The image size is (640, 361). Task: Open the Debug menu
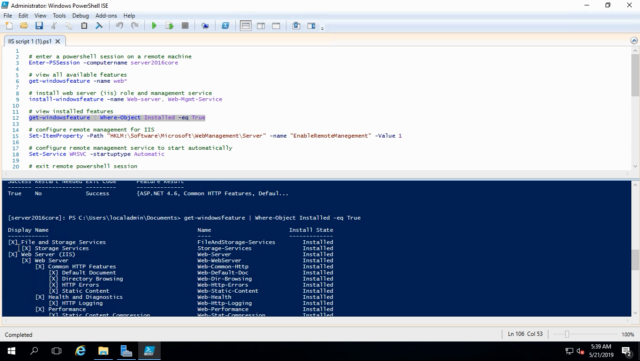(x=80, y=16)
